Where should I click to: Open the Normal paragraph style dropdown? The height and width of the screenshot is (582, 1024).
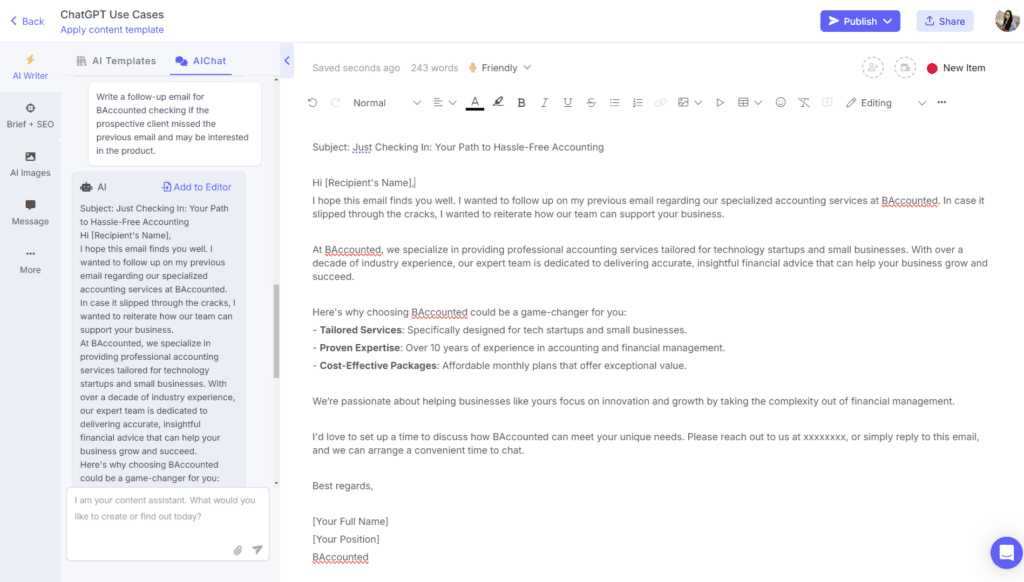point(387,103)
